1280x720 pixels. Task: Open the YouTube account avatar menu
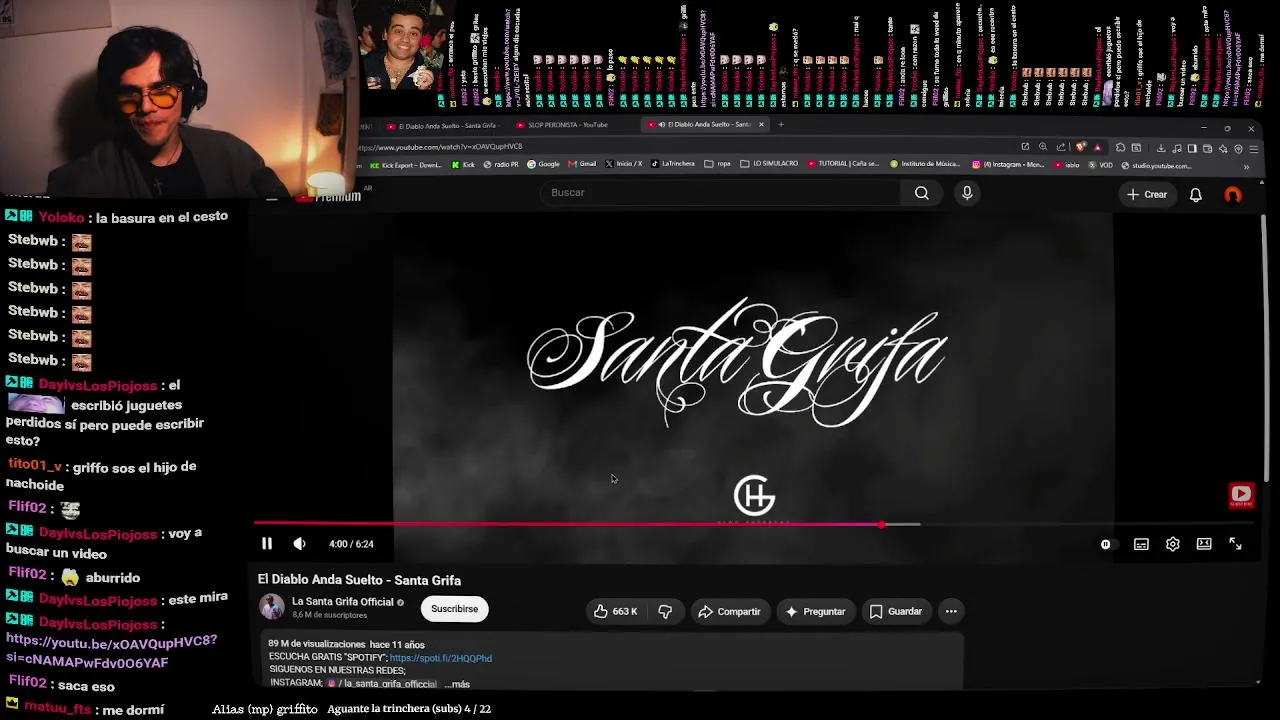click(x=1233, y=195)
